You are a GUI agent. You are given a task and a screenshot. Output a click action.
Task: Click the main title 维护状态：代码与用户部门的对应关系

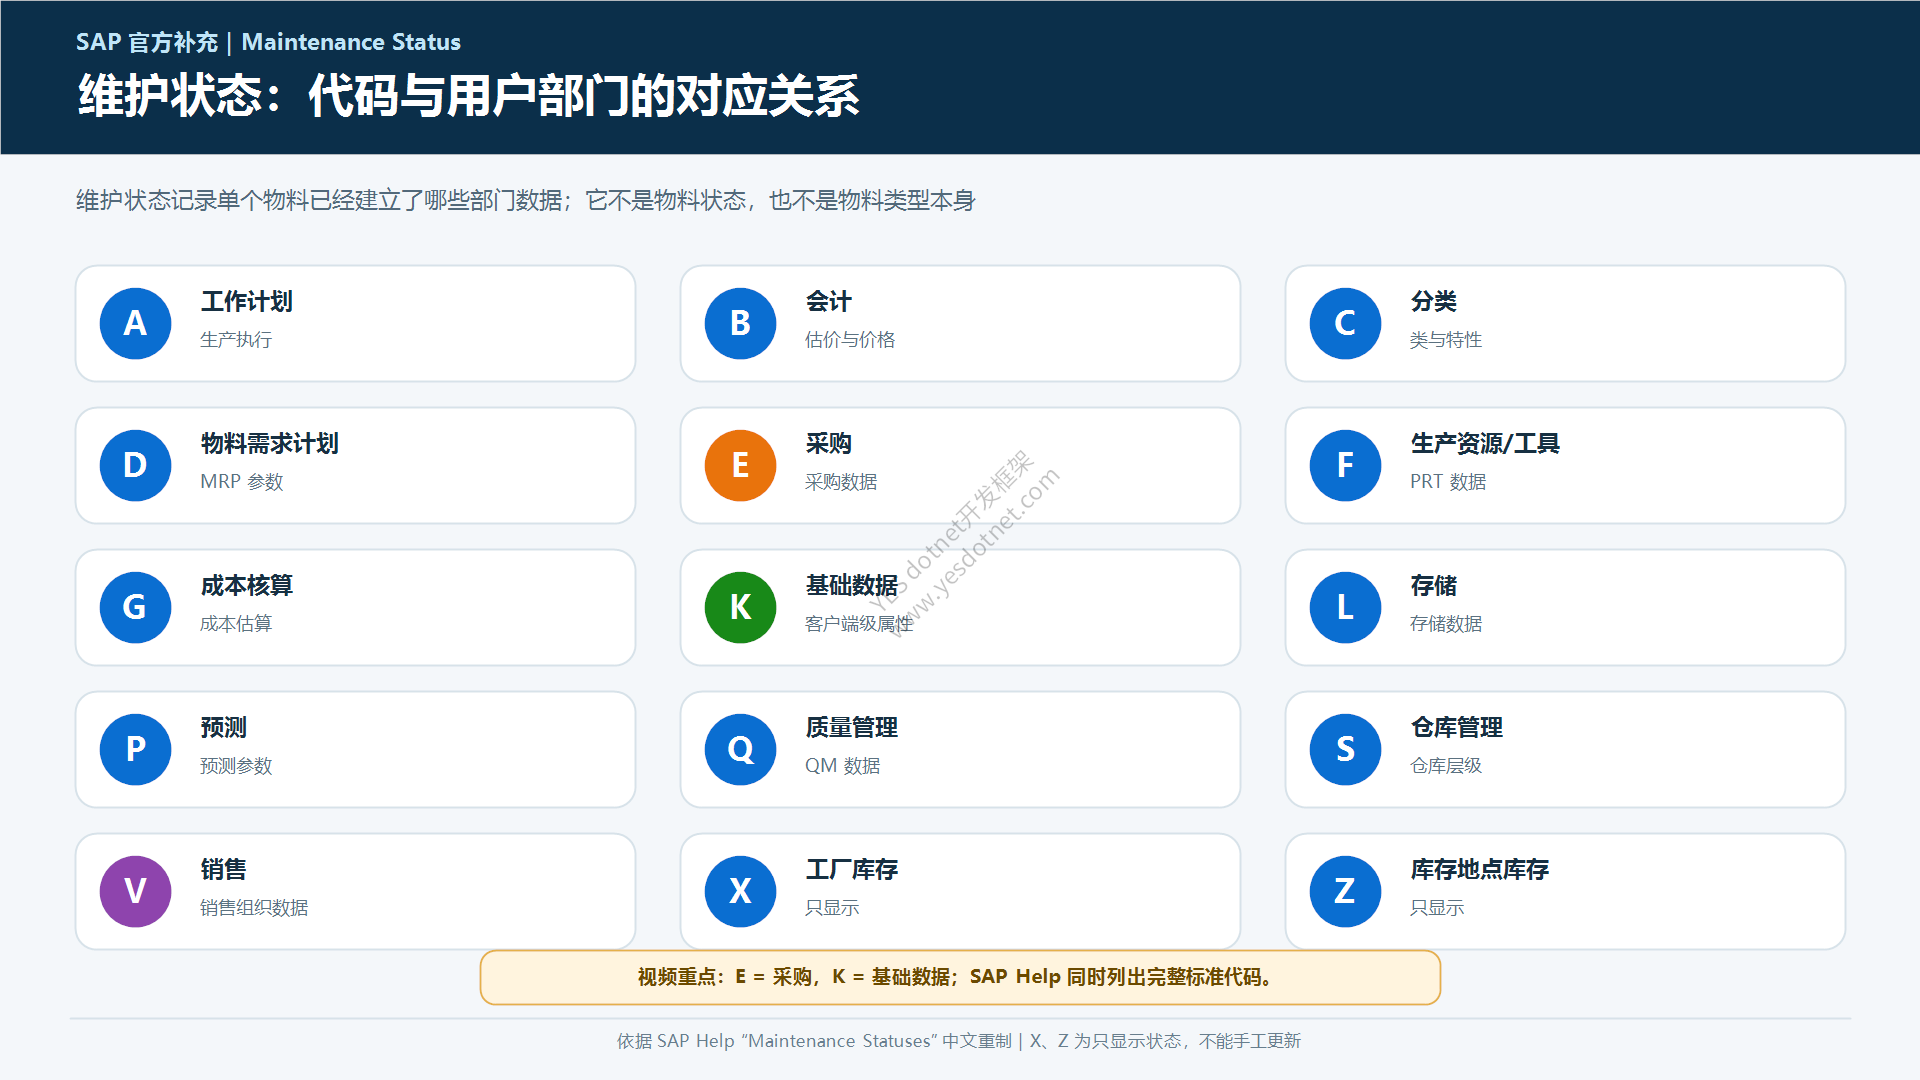[x=468, y=96]
